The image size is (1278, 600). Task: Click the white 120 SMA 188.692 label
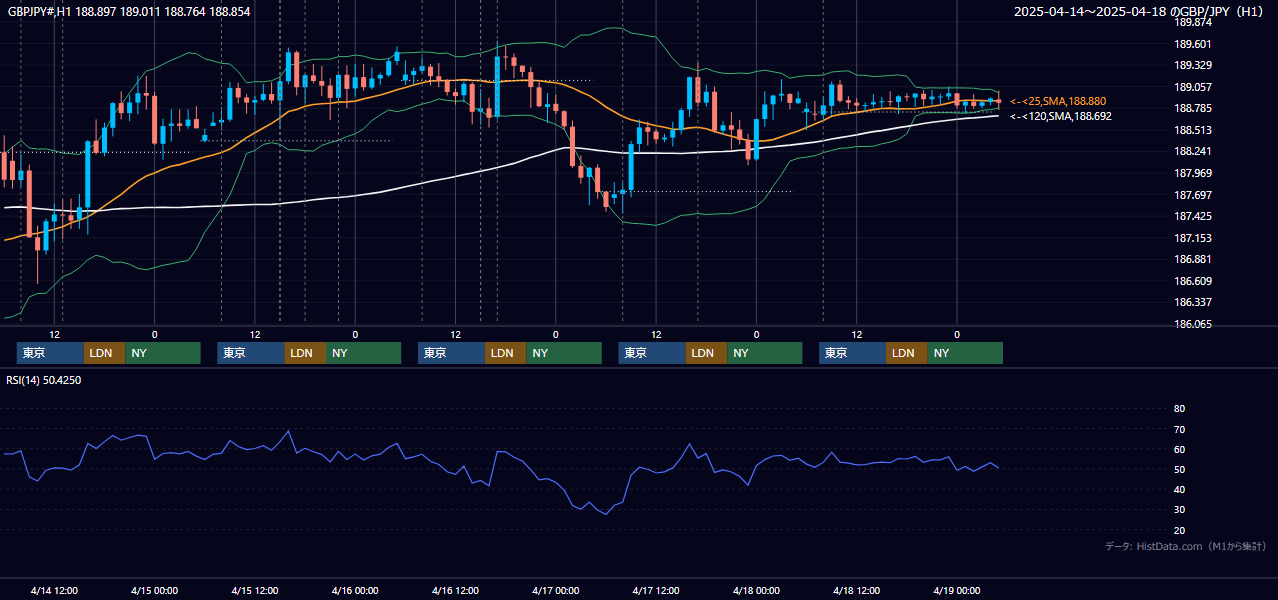coord(1061,116)
